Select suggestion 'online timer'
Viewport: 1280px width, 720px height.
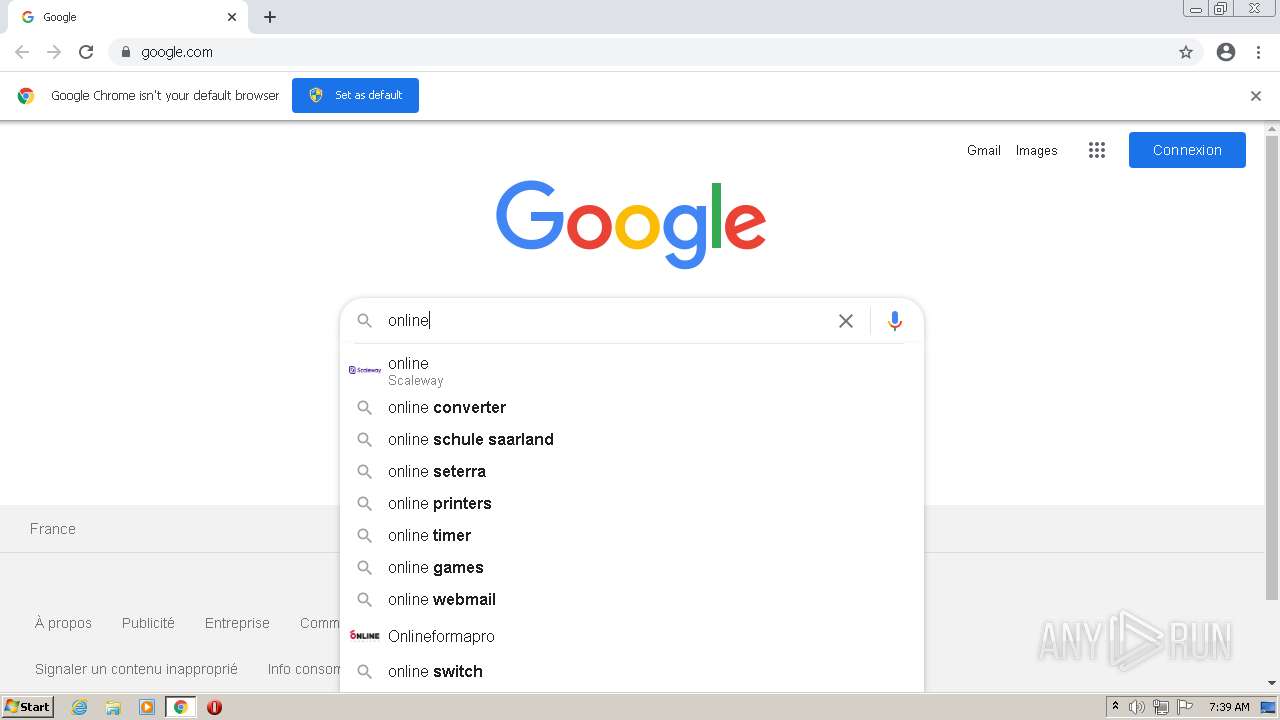(632, 535)
